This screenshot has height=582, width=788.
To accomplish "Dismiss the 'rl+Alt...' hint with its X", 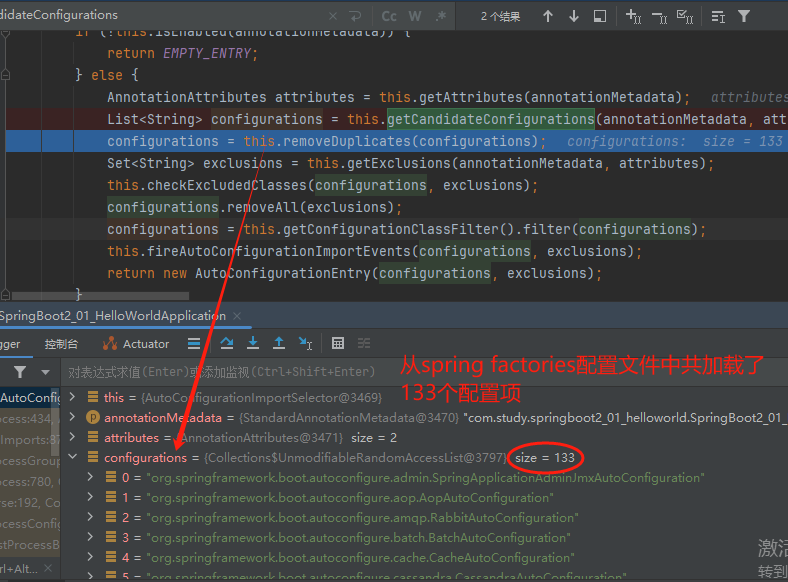I will [48, 568].
